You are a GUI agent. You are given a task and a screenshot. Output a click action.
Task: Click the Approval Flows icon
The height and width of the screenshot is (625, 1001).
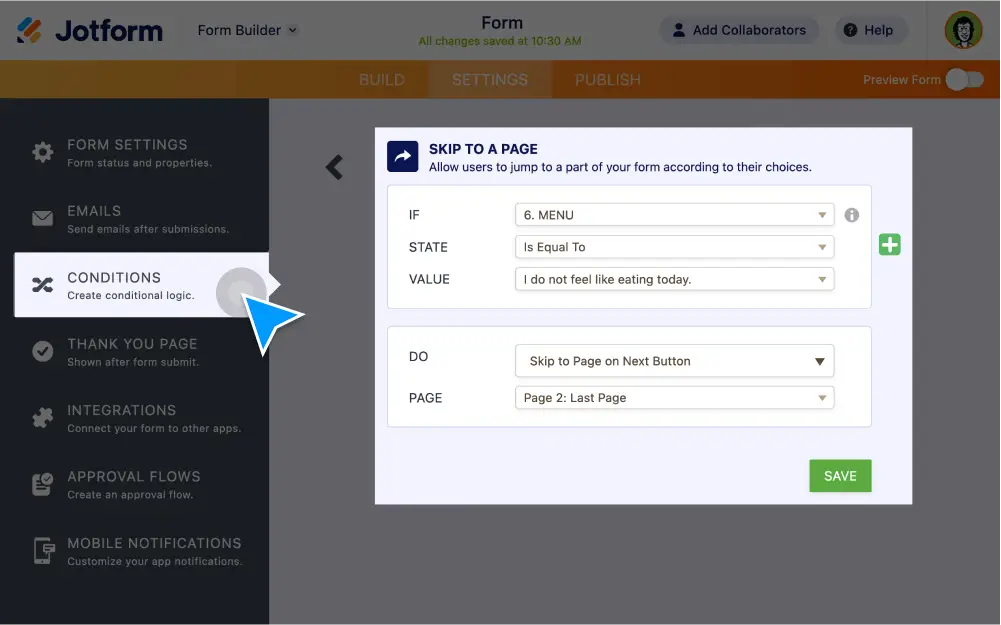coord(42,484)
